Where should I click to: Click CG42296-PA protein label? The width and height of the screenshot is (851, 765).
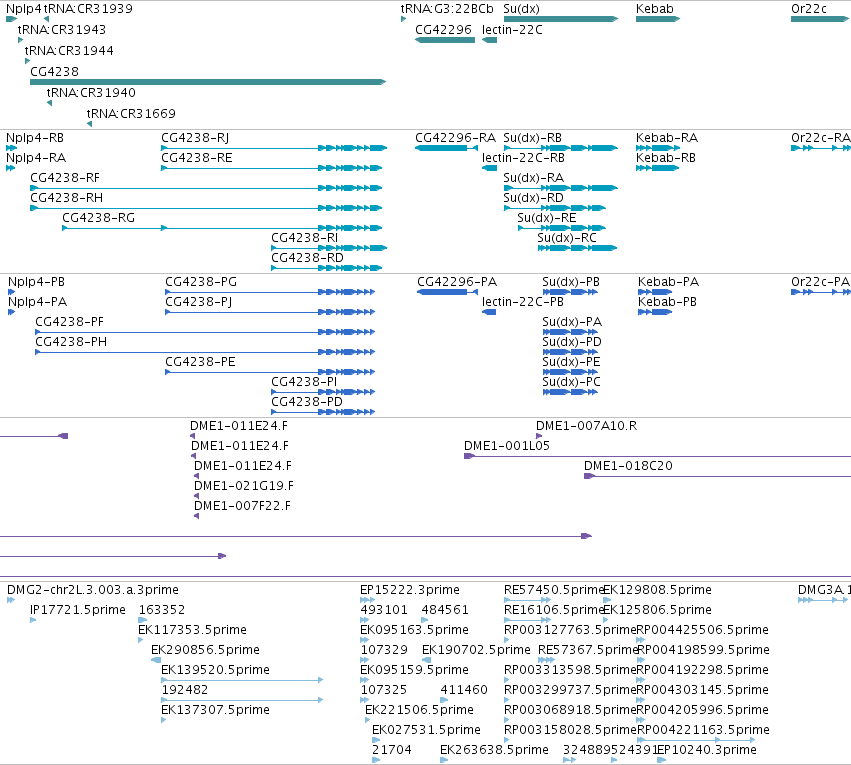coord(457,282)
